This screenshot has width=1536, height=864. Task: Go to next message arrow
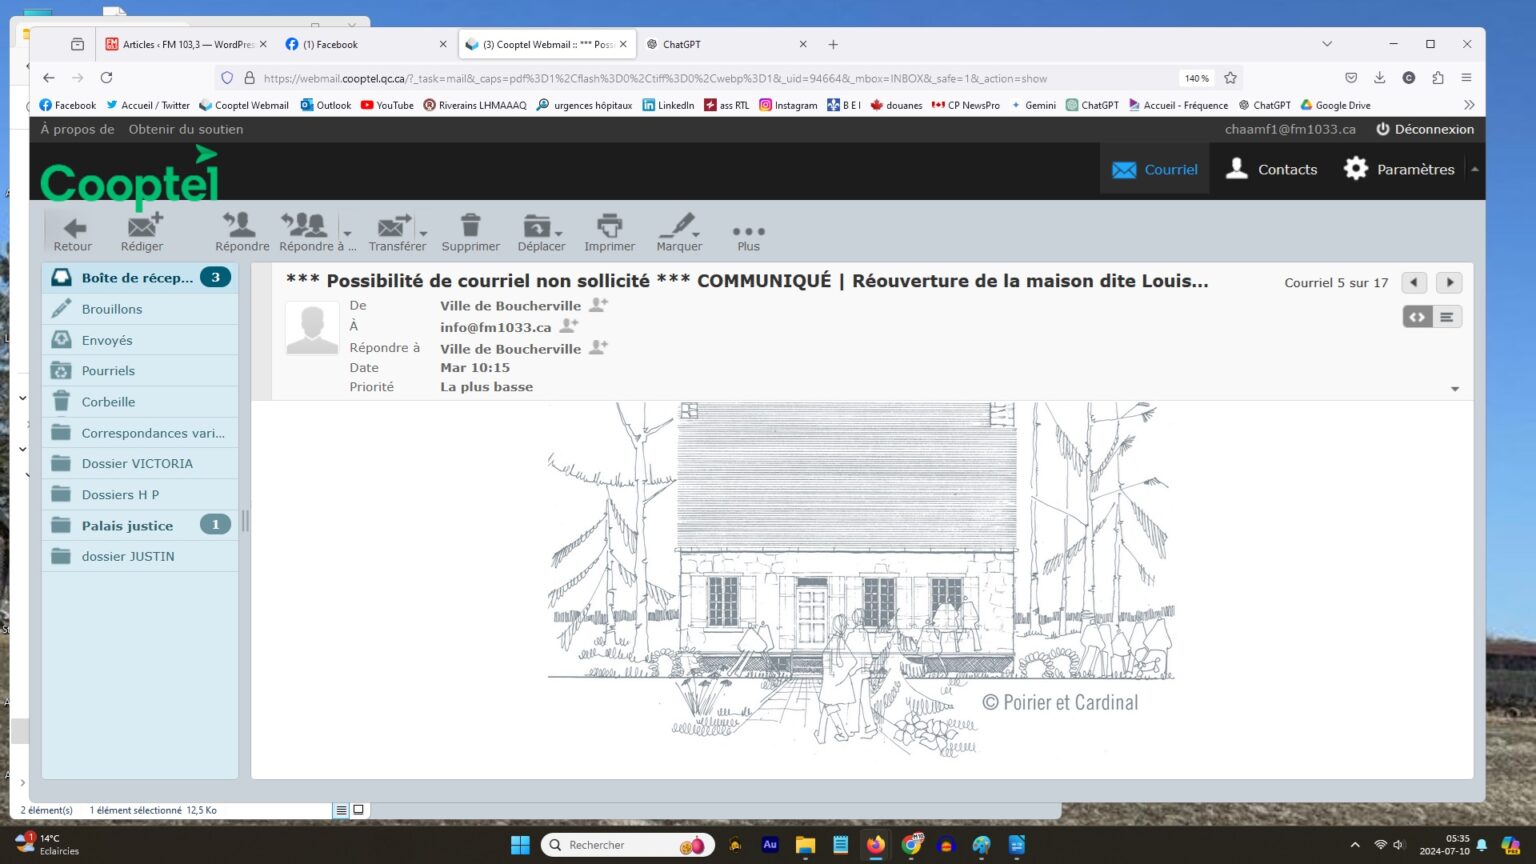(1449, 283)
